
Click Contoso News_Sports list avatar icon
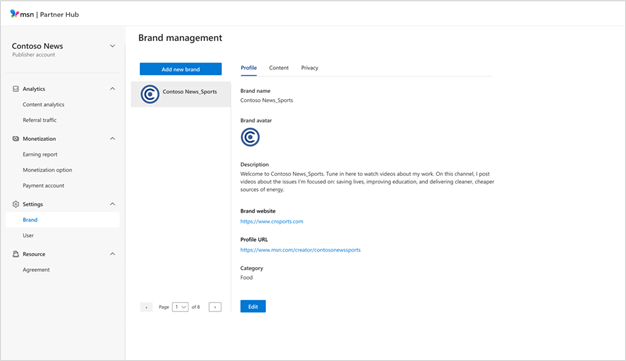(x=150, y=94)
